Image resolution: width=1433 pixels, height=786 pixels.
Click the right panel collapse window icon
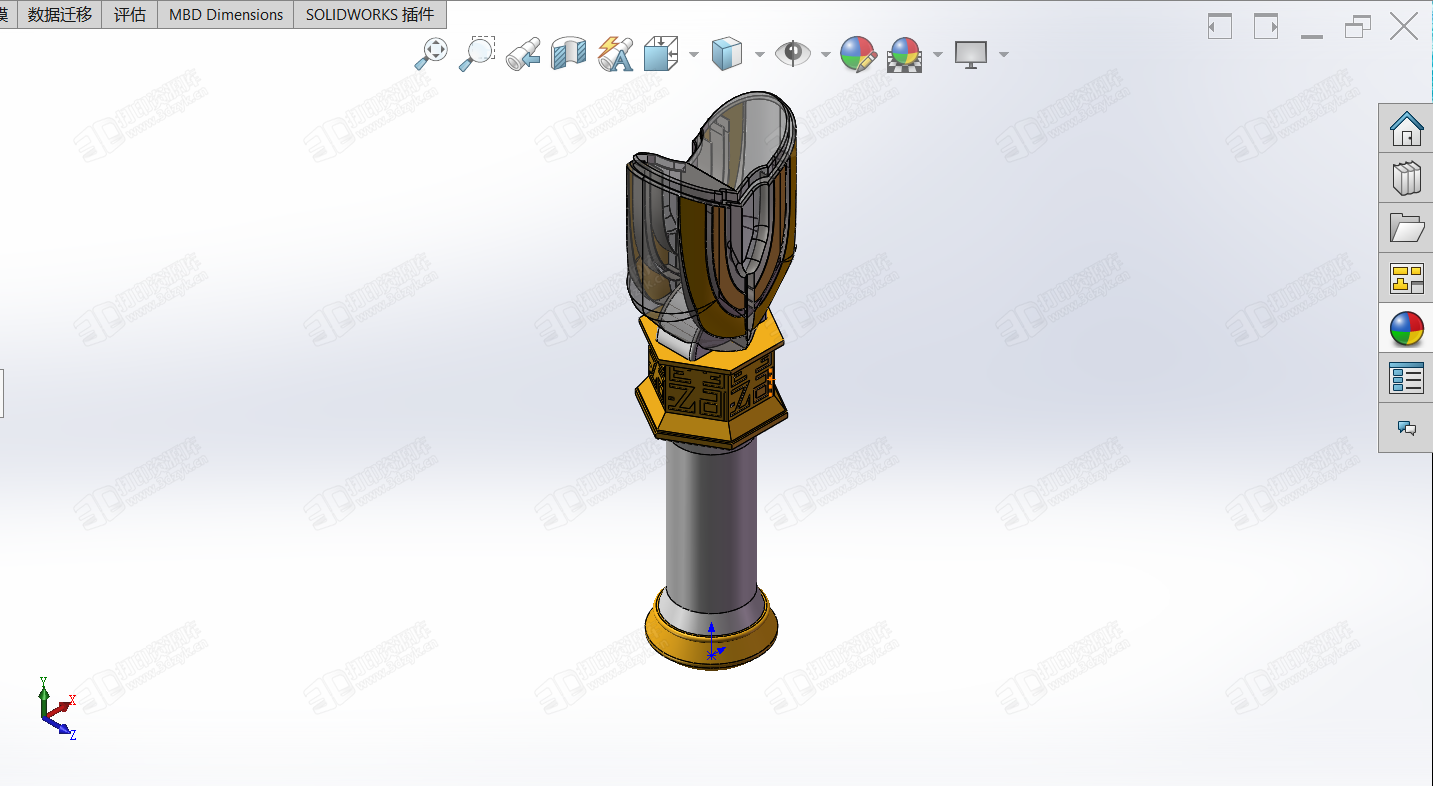point(1266,26)
